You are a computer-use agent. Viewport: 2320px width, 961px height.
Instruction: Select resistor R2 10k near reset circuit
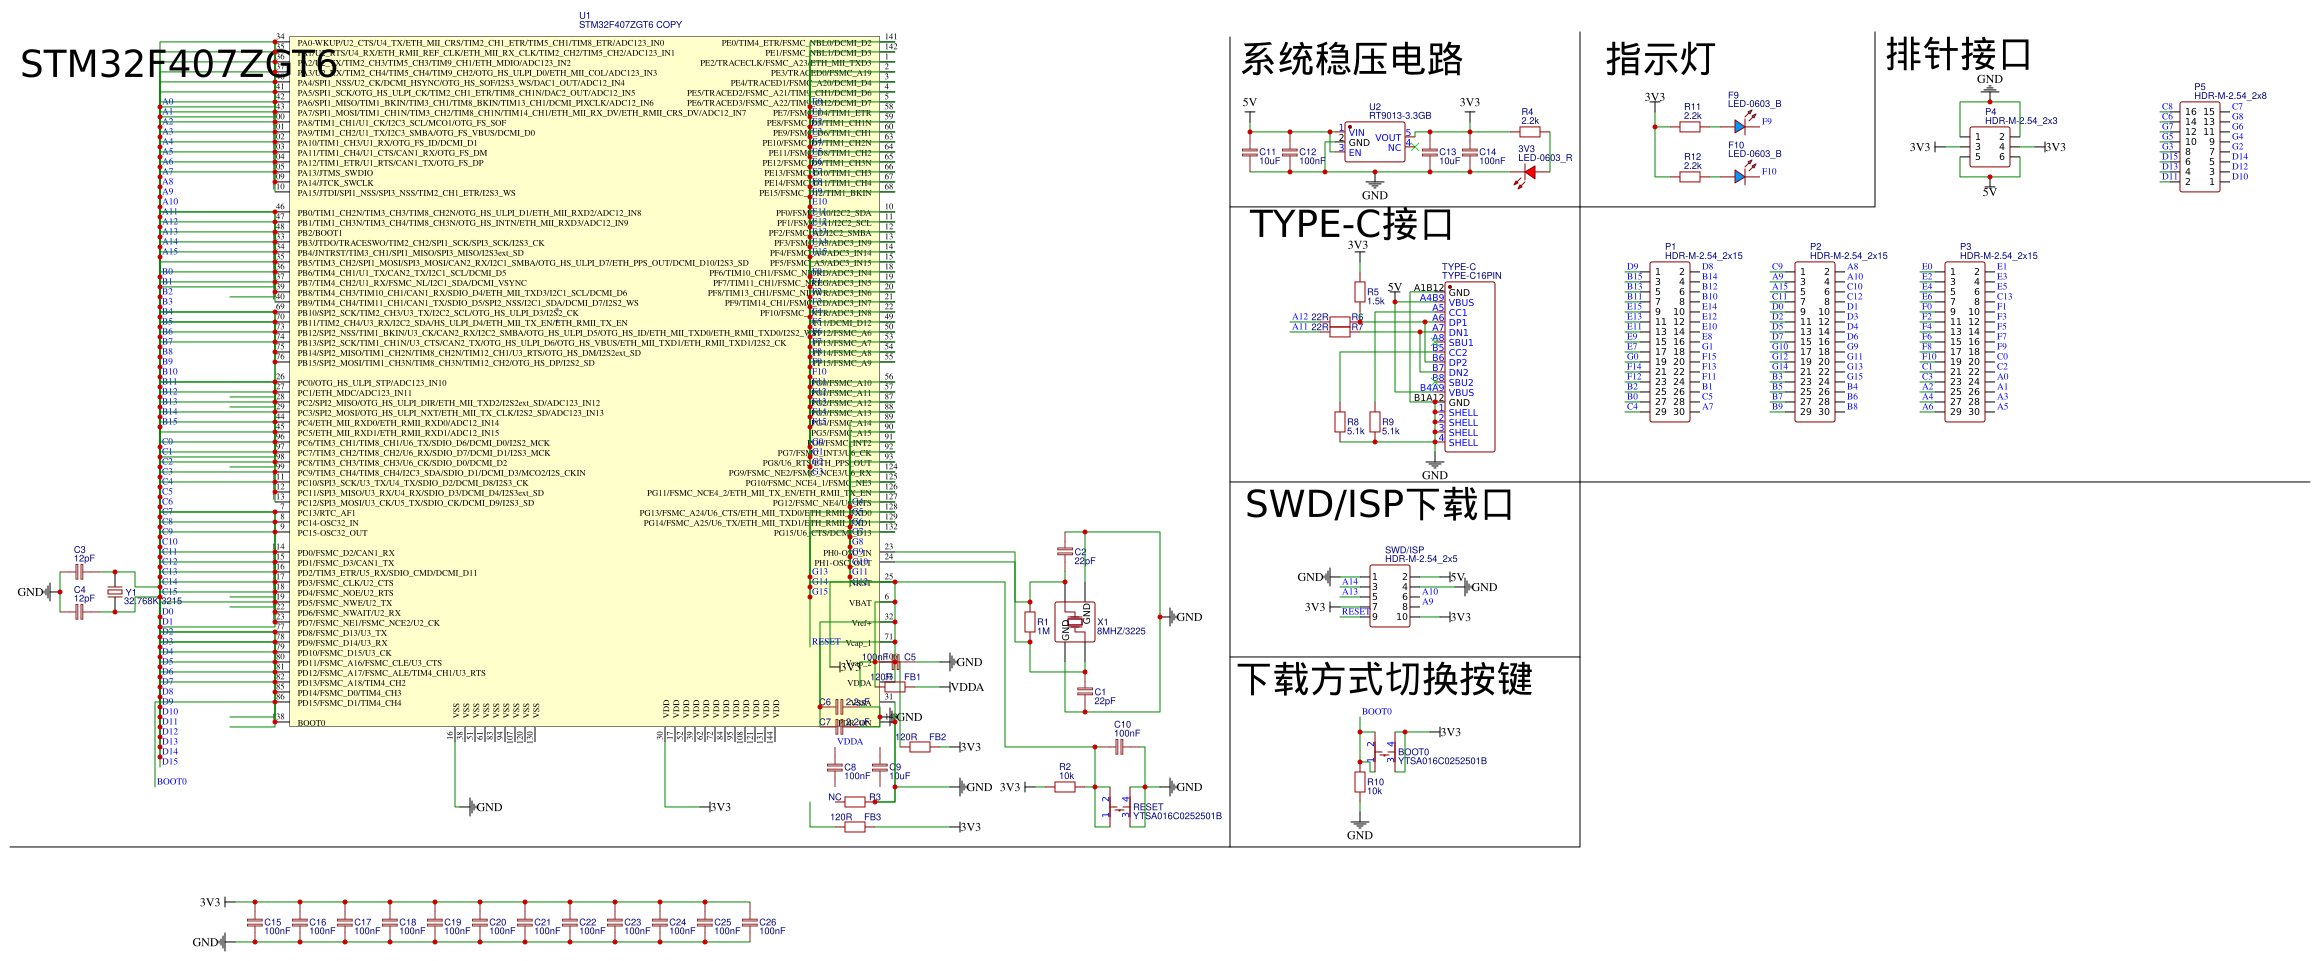click(1065, 787)
